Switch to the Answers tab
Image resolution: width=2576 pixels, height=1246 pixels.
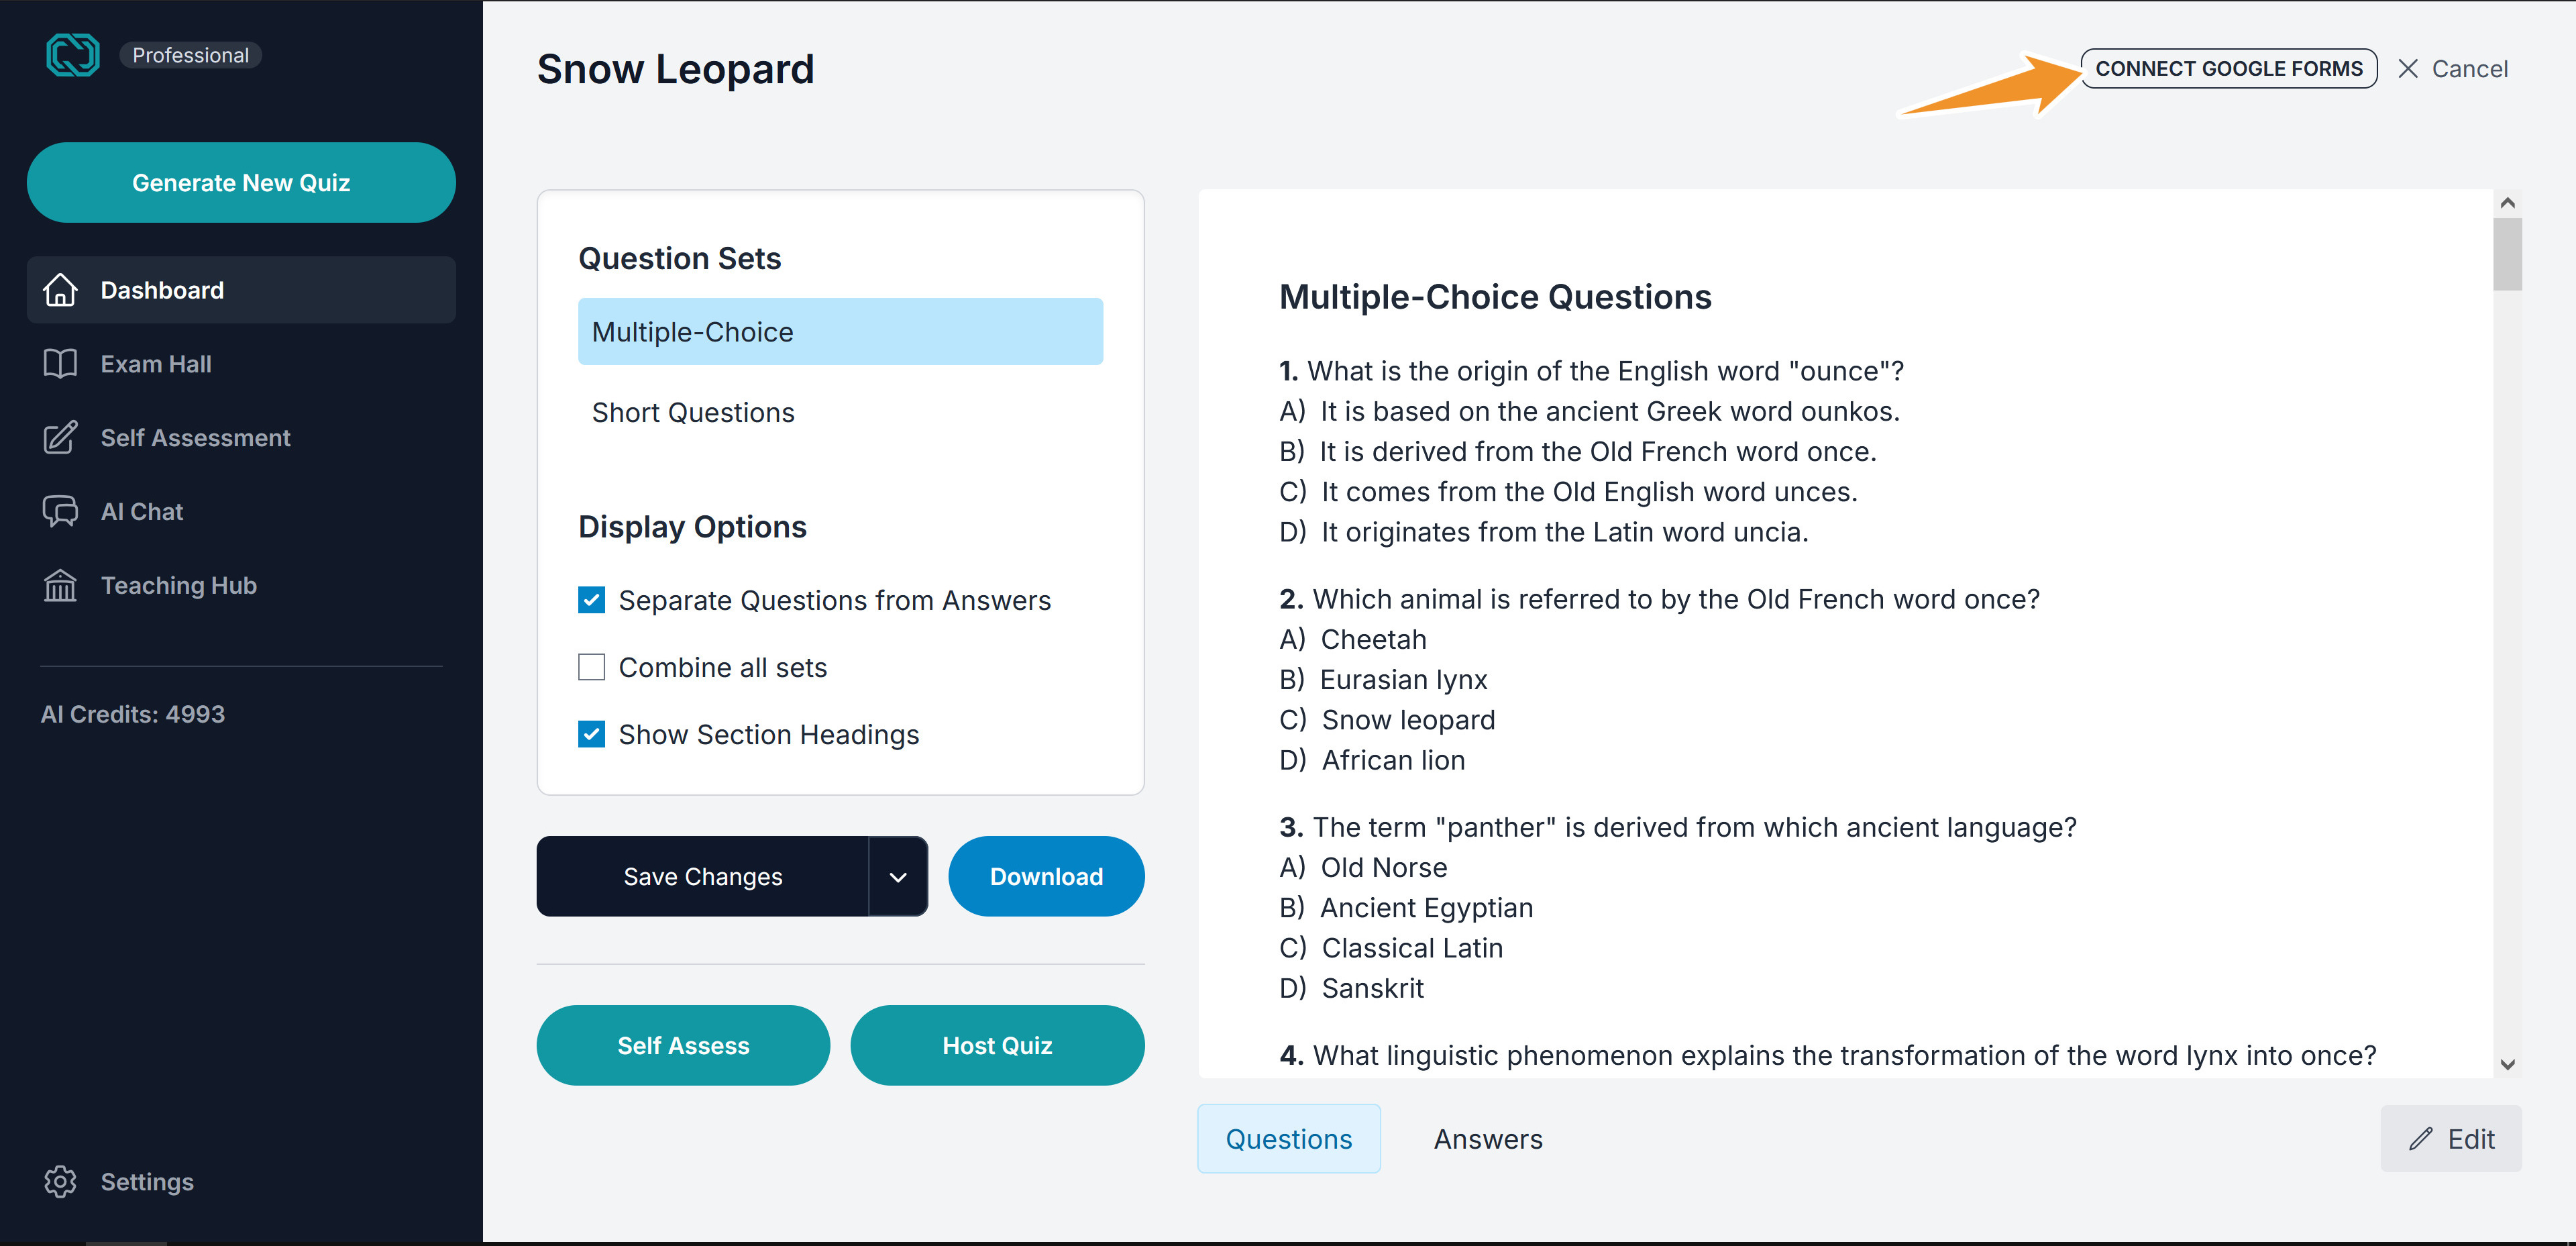point(1488,1139)
